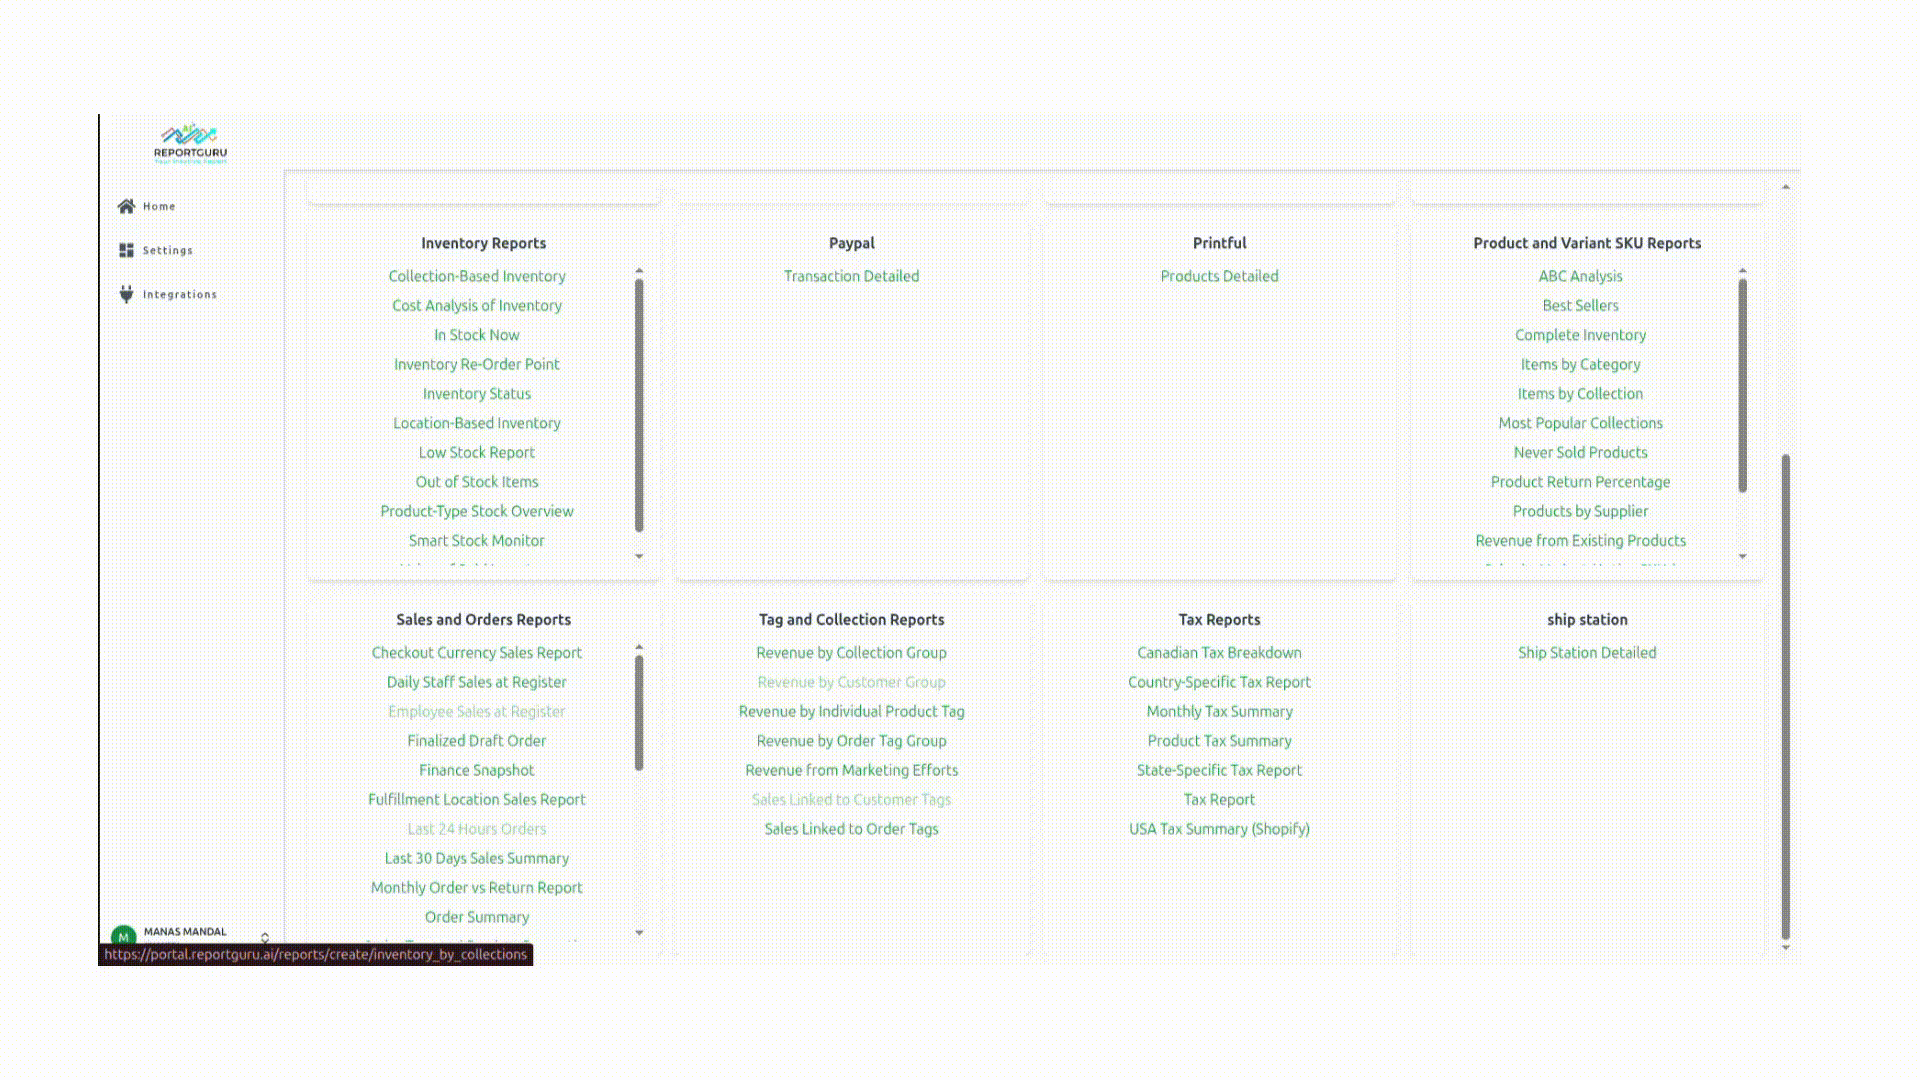Click down arrow in Sales and Orders list
Screen dimensions: 1920x1080
tap(639, 933)
